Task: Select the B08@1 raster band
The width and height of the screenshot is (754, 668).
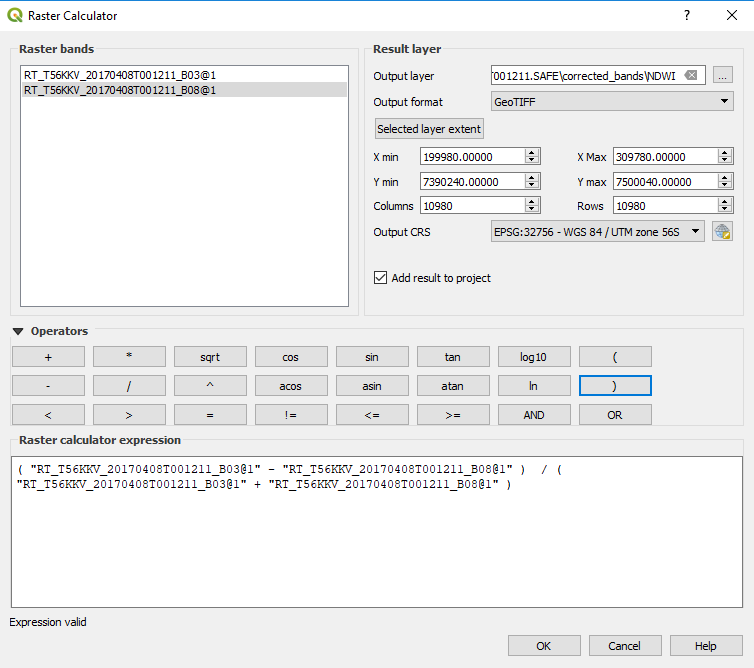Action: pos(120,90)
